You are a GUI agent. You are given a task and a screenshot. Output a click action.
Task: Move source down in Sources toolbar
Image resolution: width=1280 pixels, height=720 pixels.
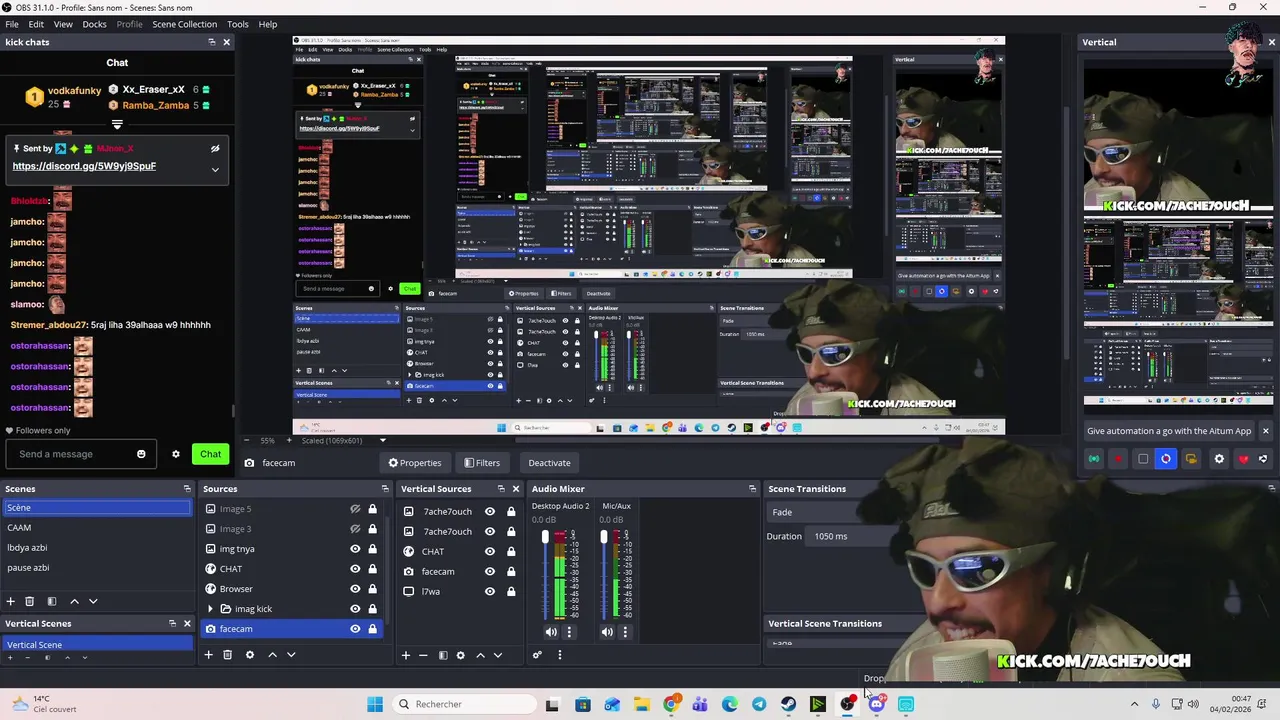[291, 655]
